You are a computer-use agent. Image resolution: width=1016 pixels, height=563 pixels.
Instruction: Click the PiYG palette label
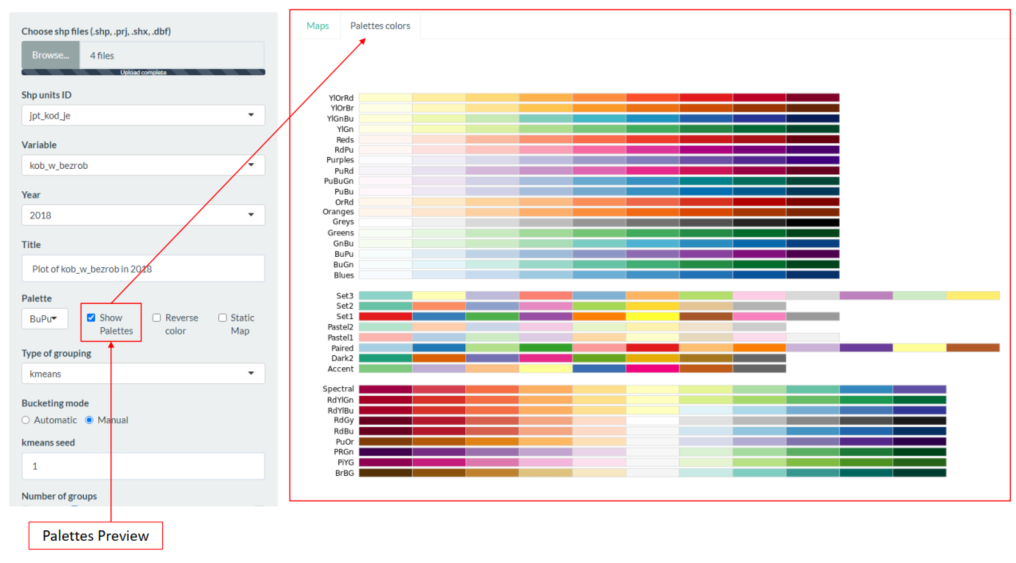click(346, 463)
